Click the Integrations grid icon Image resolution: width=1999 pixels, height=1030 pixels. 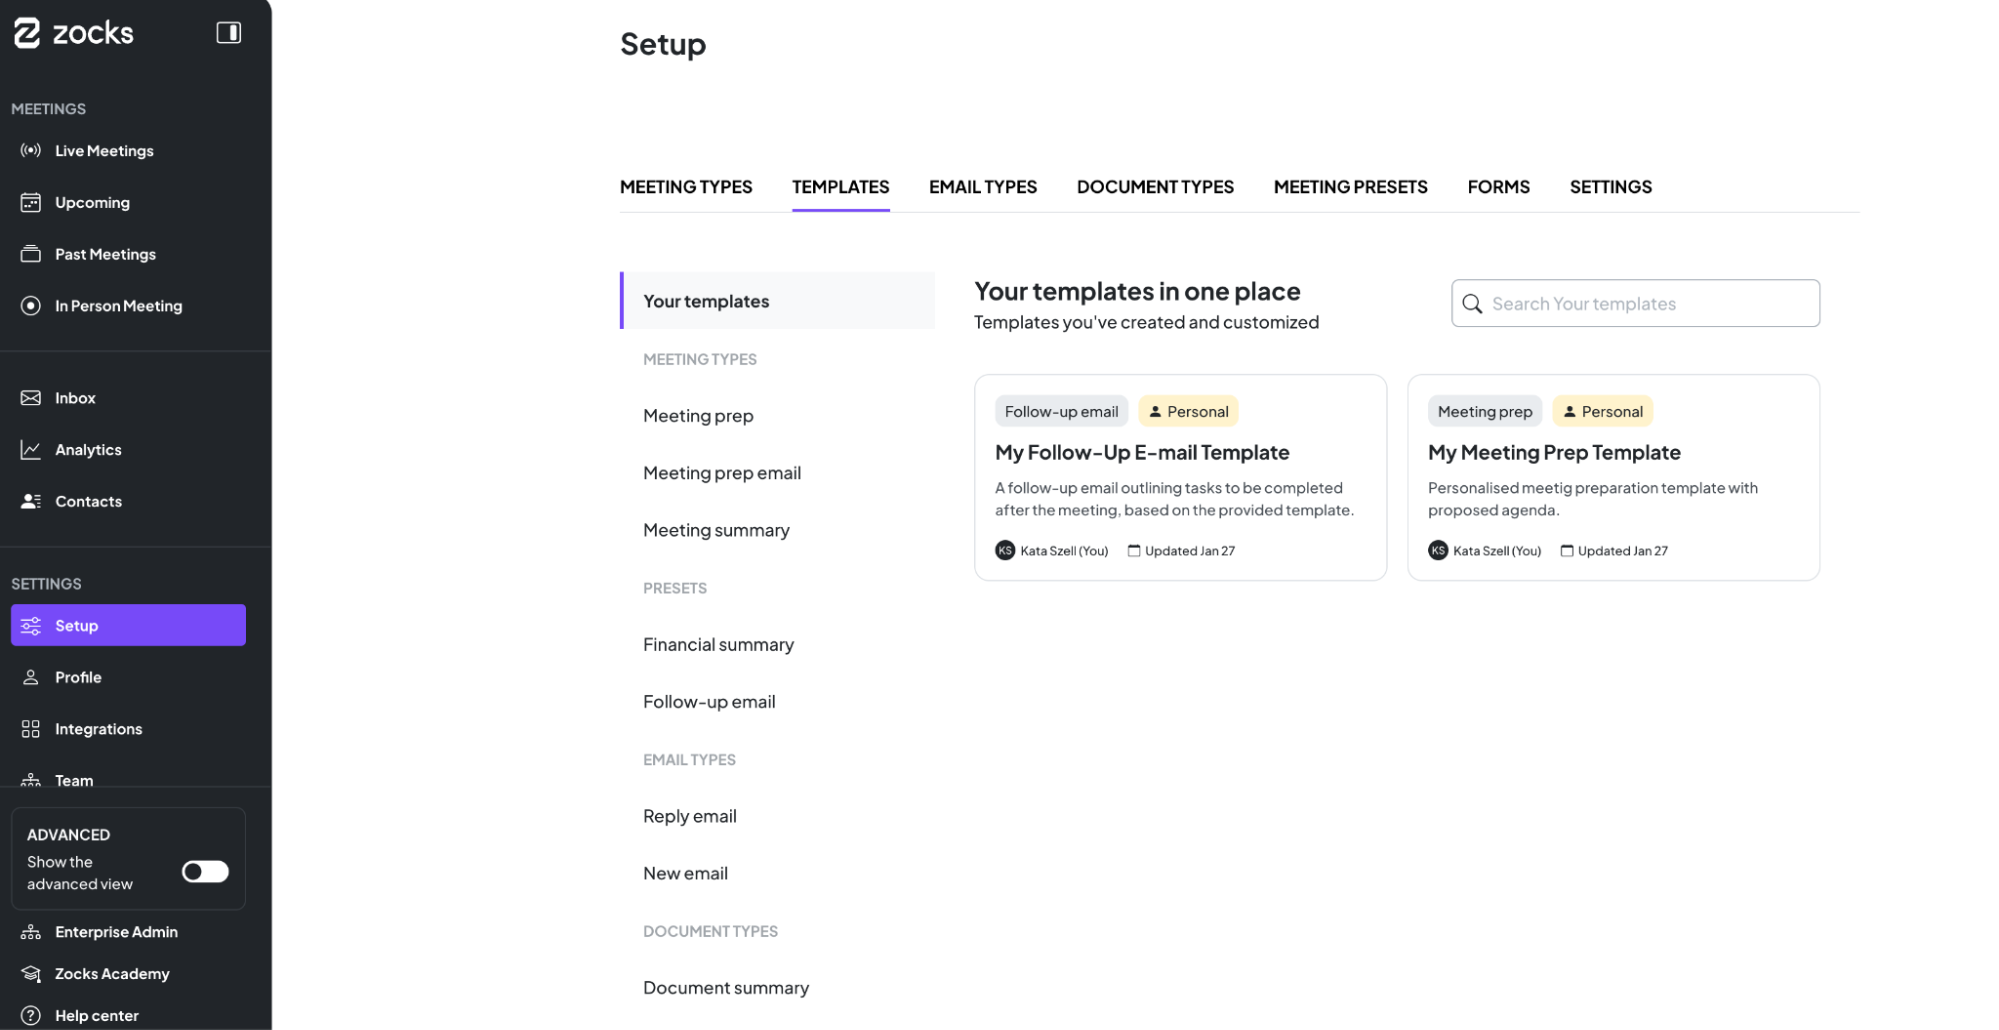pos(30,728)
